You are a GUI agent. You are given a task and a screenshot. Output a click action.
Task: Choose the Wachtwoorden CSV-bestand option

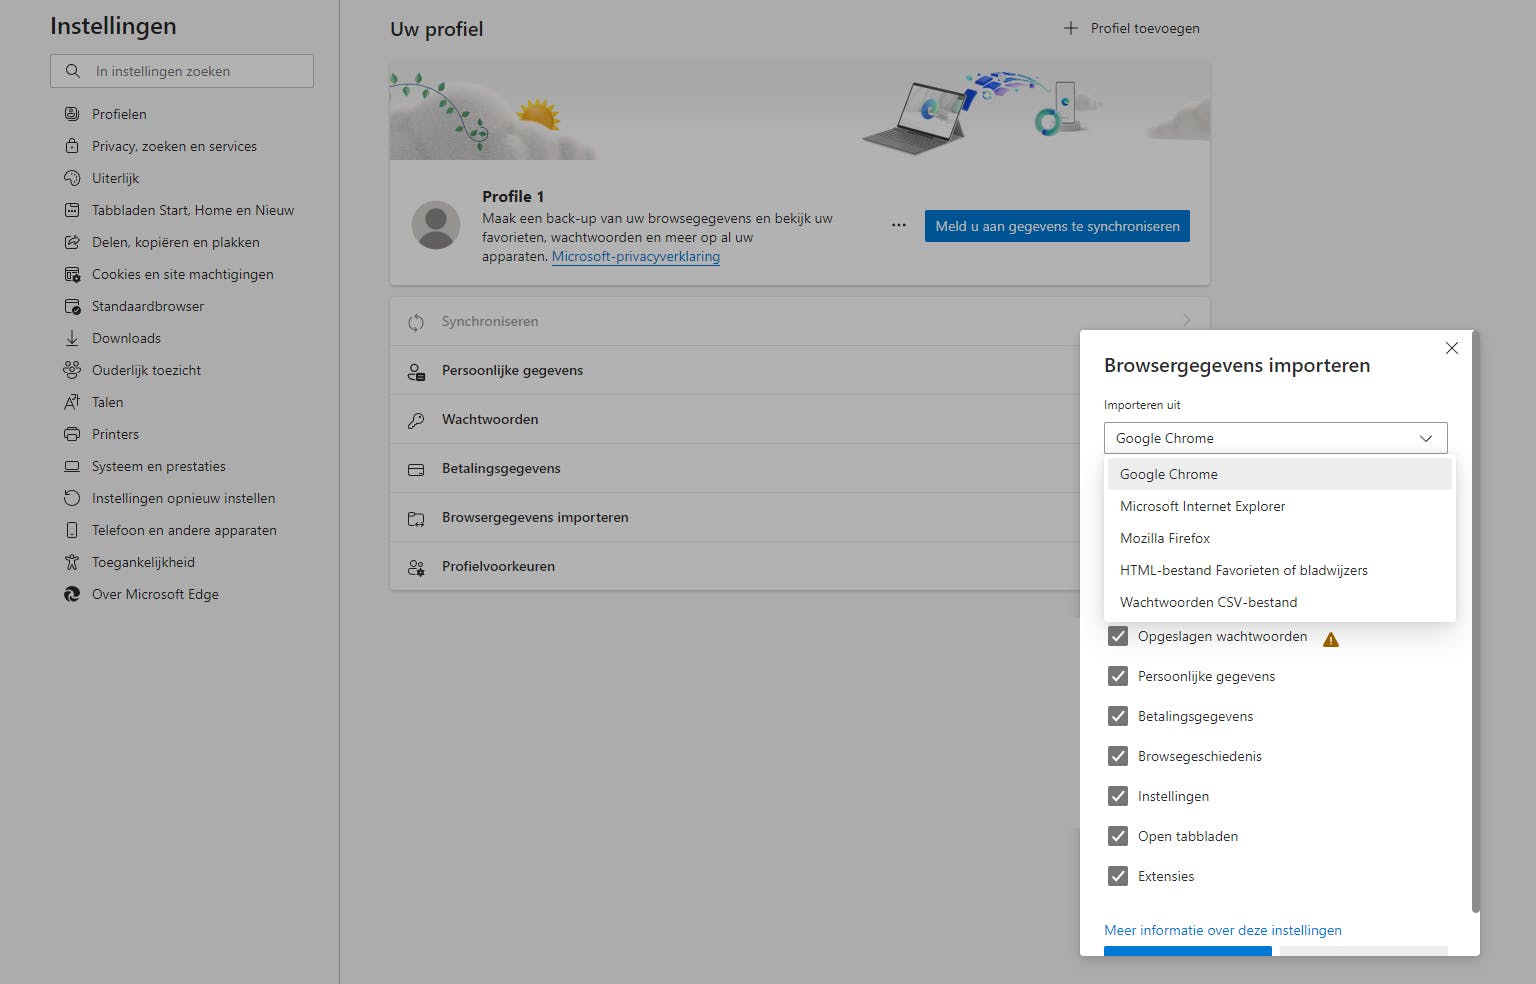tap(1279, 602)
